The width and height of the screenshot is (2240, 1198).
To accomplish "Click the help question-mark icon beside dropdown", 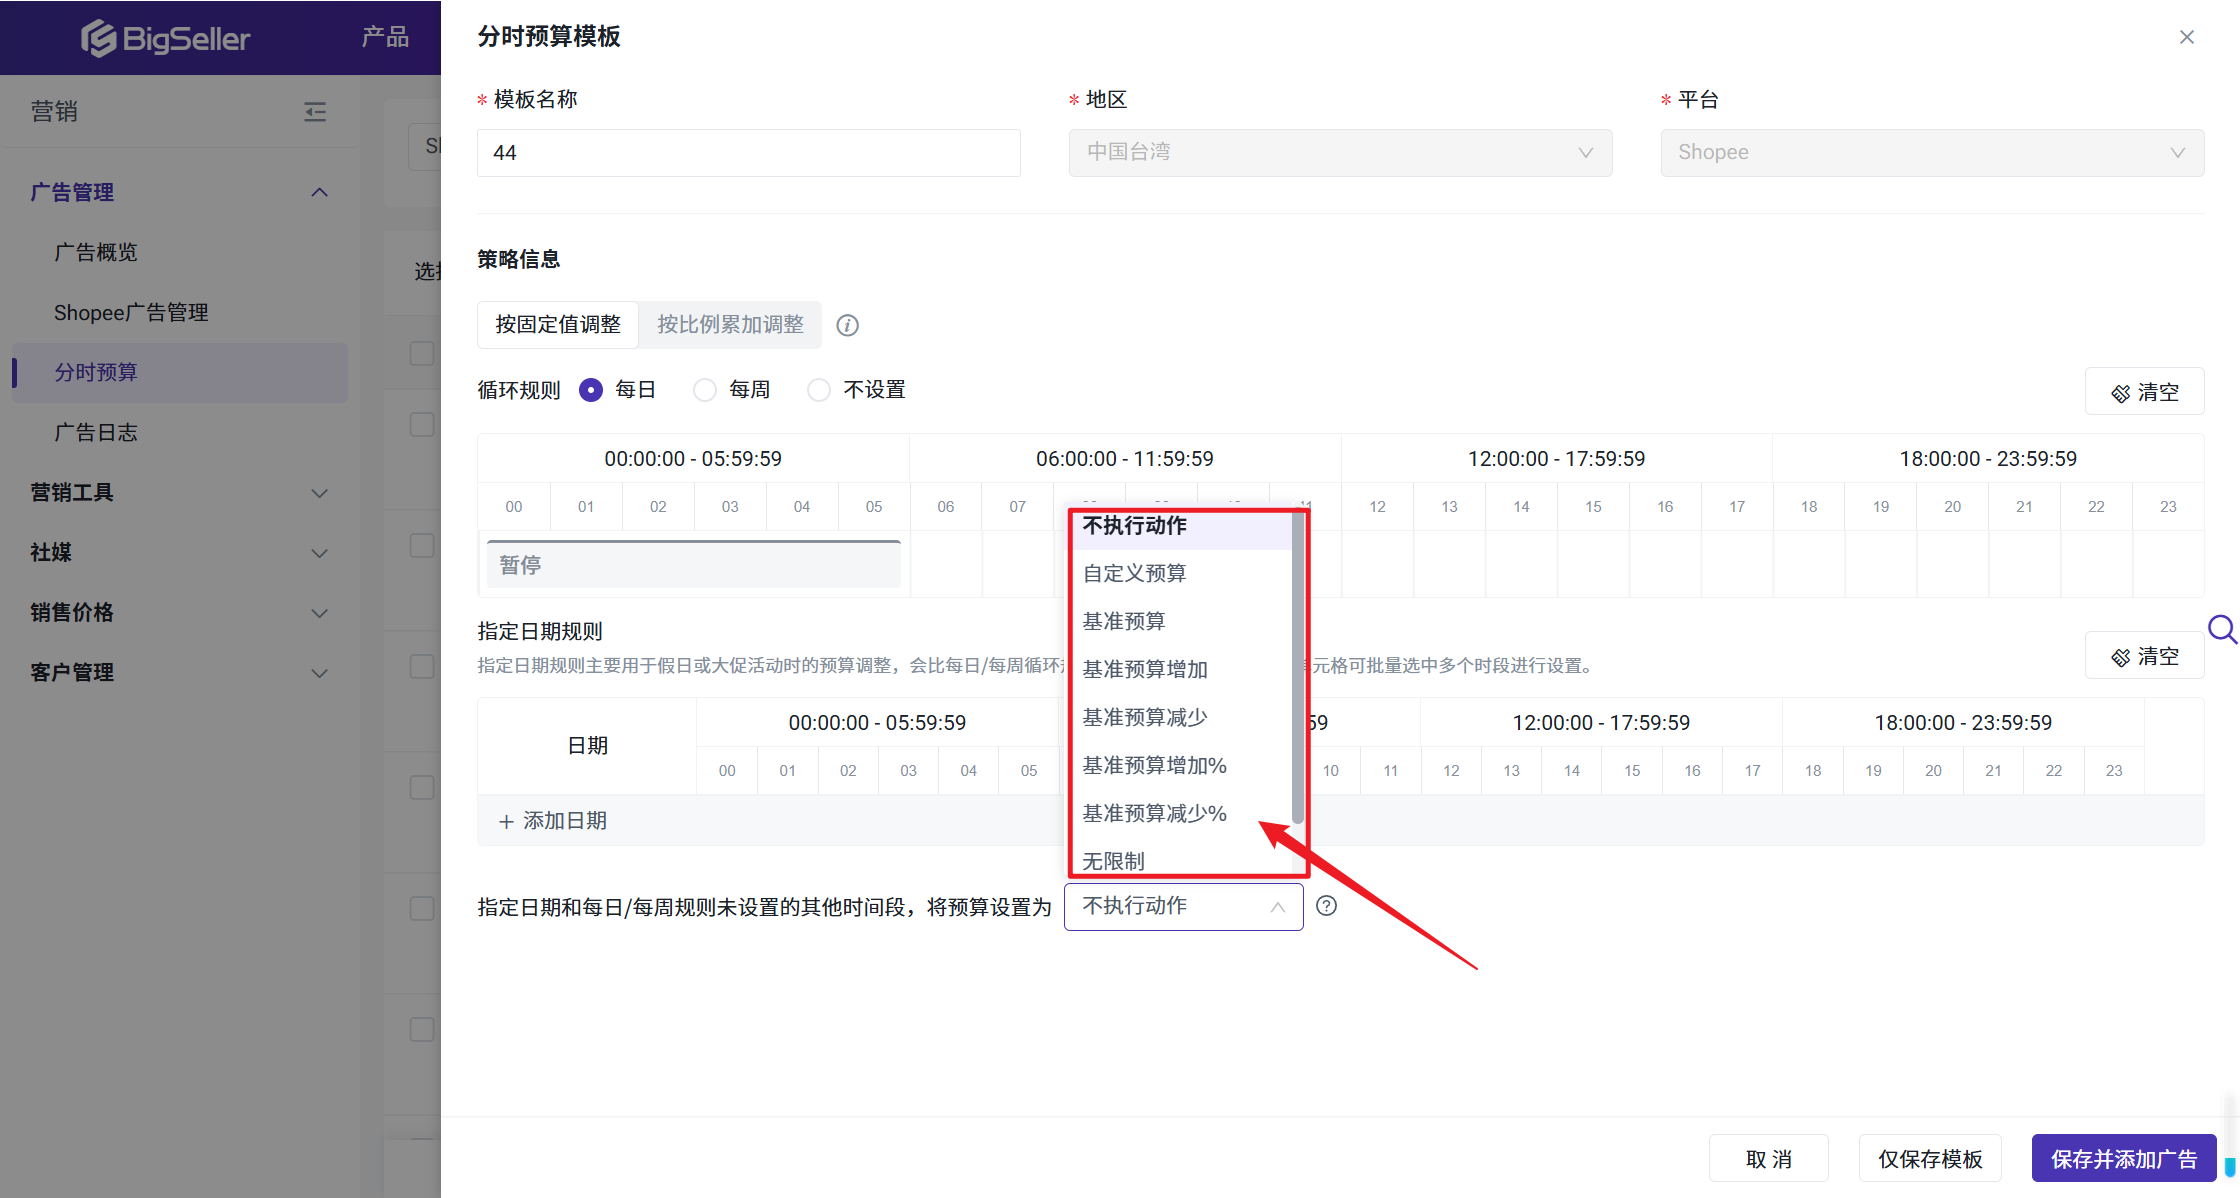I will point(1326,906).
